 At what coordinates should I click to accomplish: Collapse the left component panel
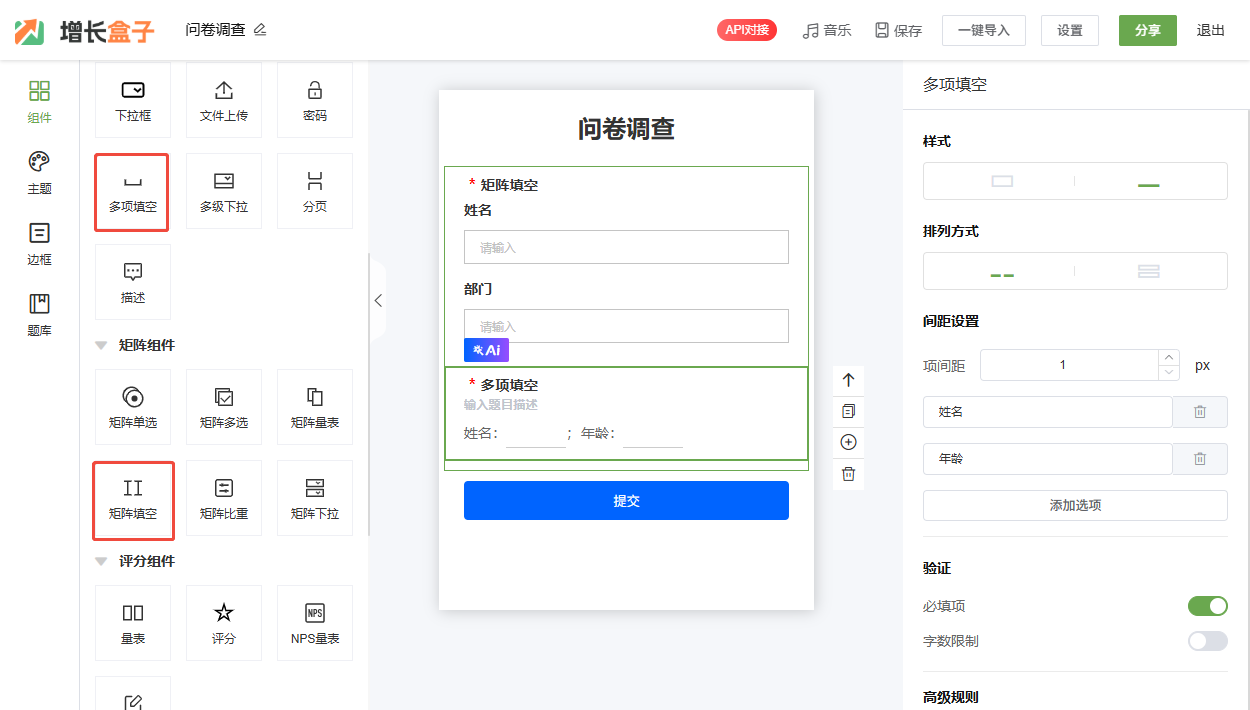[378, 299]
